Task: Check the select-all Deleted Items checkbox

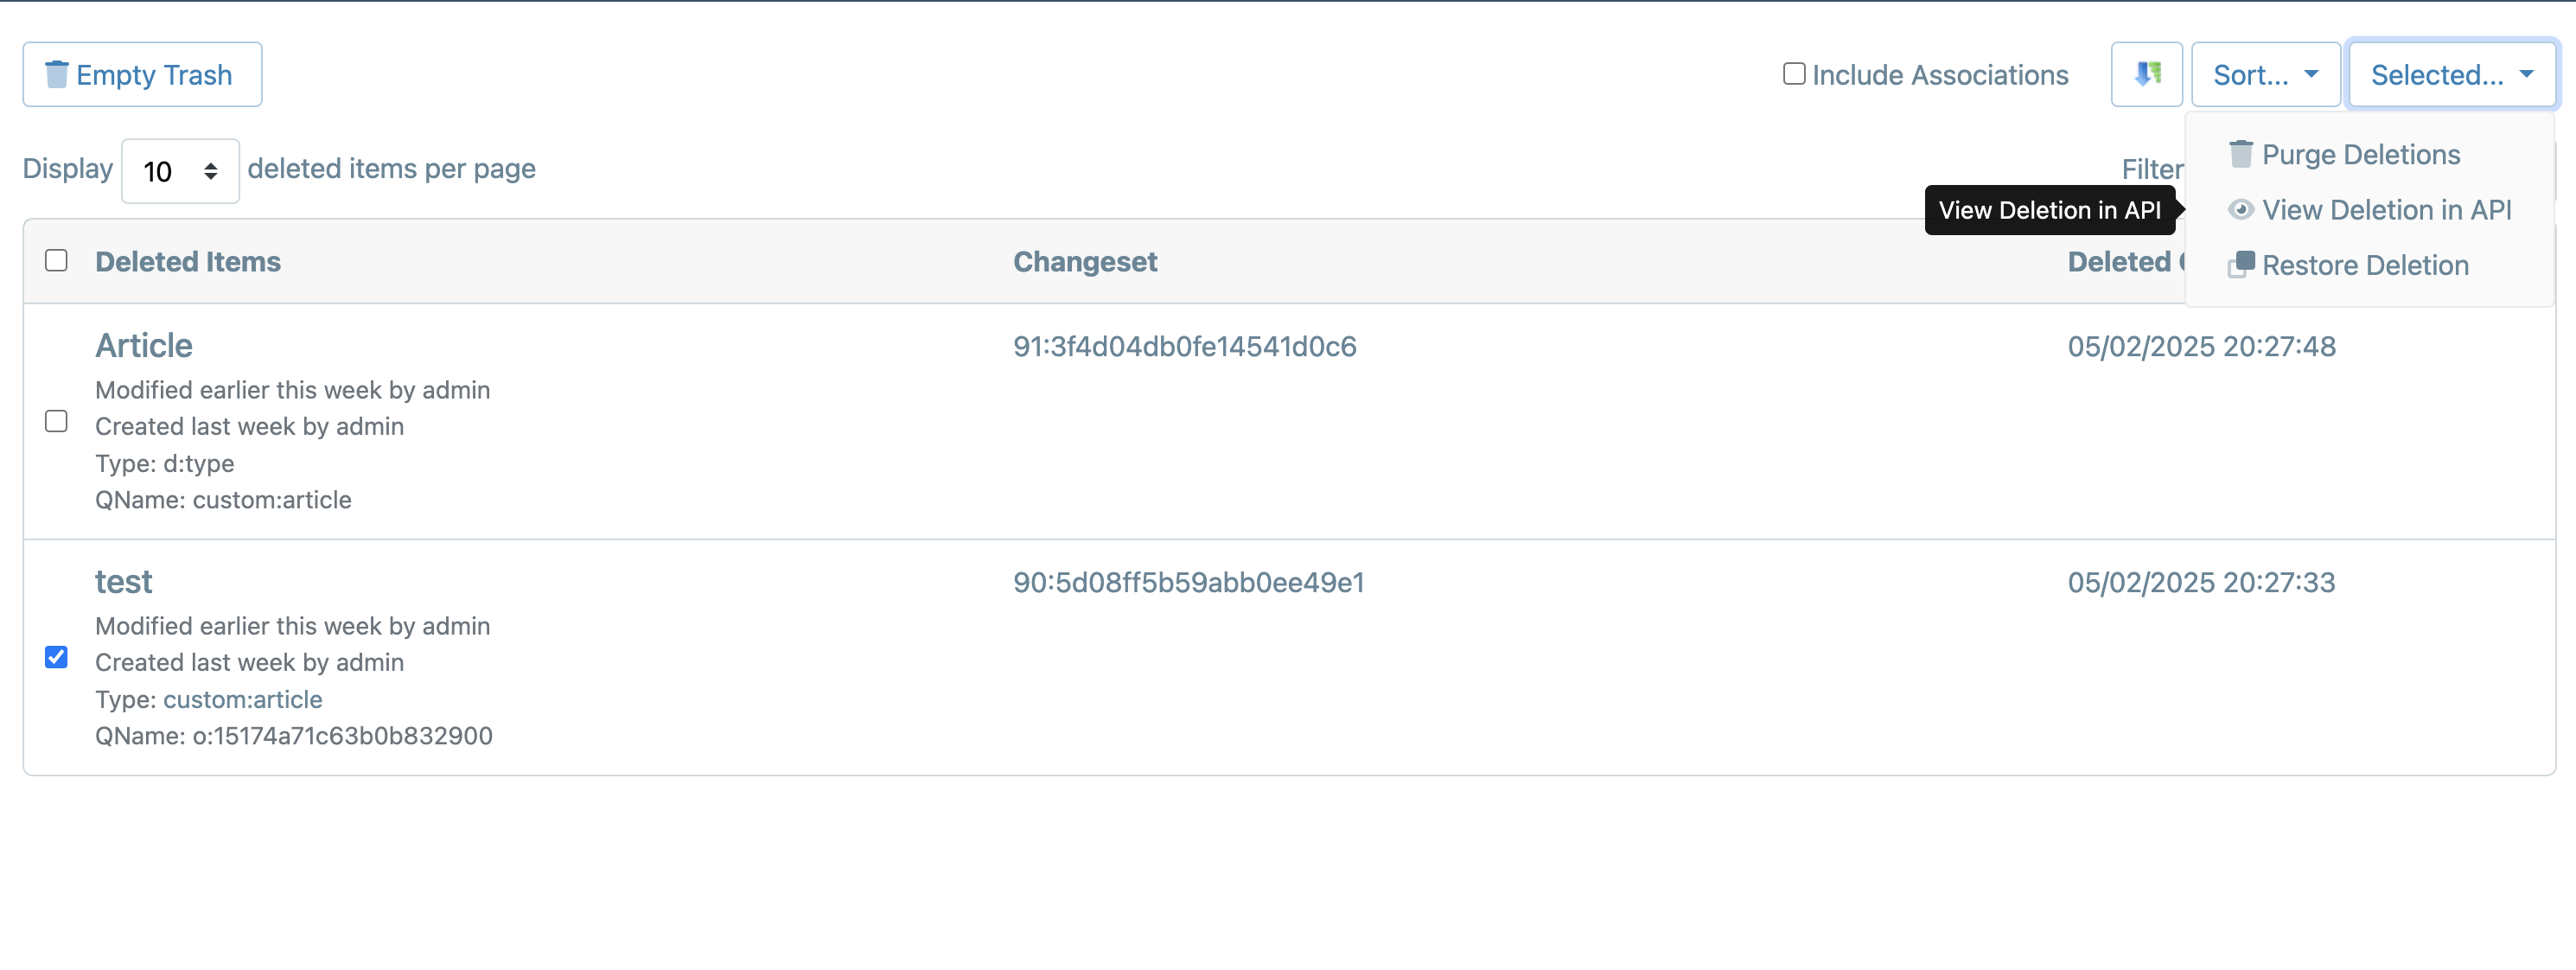Action: 57,260
